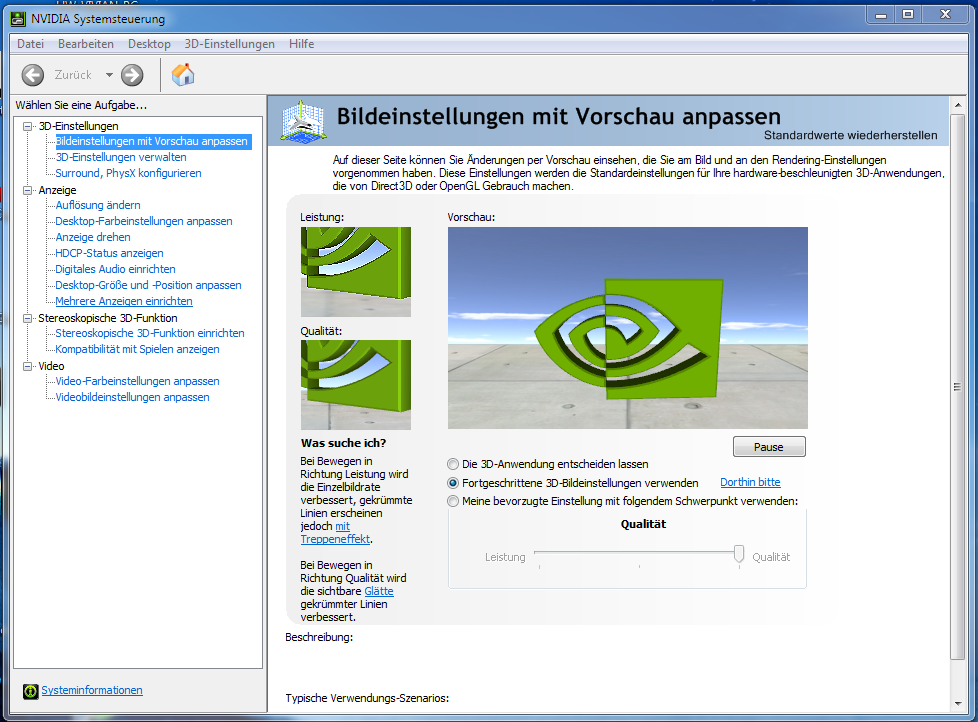978x722 pixels.
Task: Click the Pause button
Action: [x=769, y=446]
